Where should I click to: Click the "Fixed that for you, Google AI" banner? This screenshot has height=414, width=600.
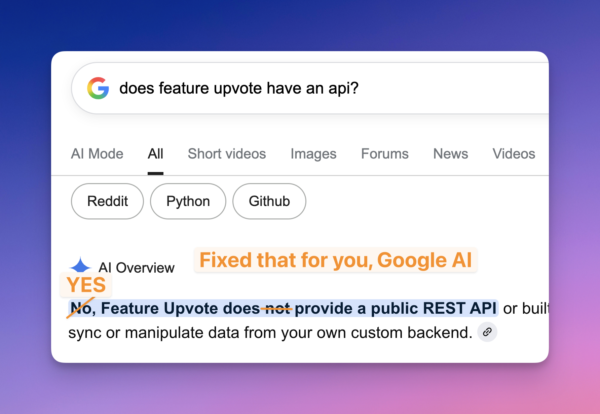click(336, 260)
